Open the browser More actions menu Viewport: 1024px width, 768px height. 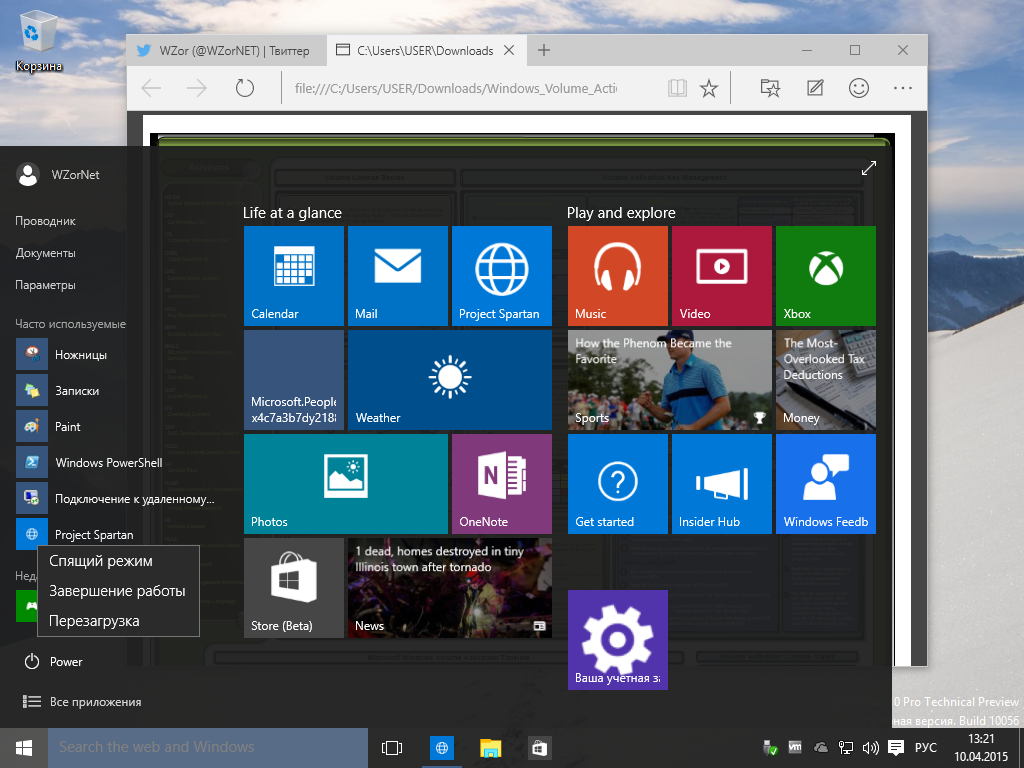pos(903,88)
